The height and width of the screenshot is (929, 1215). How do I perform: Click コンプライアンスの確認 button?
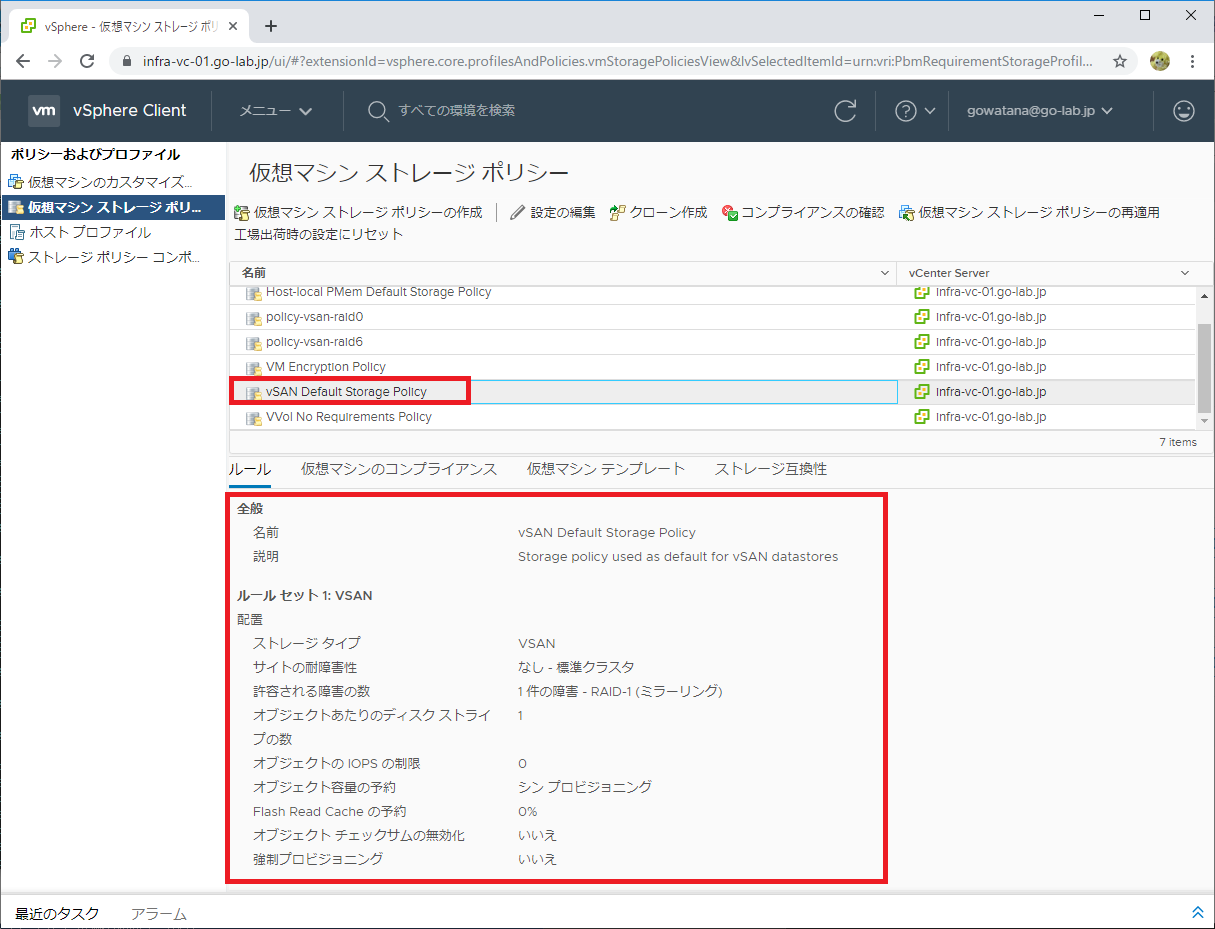[x=803, y=212]
